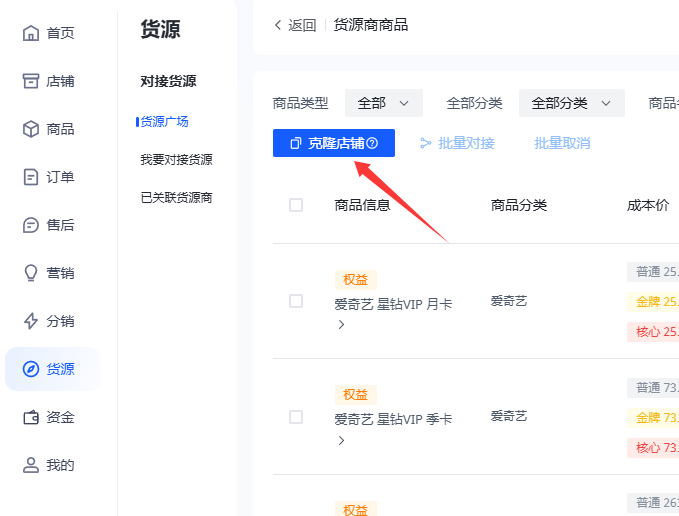Click the 金牌 25 price tag
The height and width of the screenshot is (516, 679).
(x=653, y=302)
